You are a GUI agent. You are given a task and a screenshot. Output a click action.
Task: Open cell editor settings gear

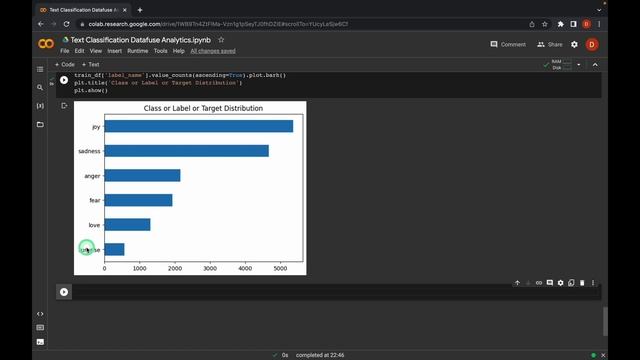560,283
